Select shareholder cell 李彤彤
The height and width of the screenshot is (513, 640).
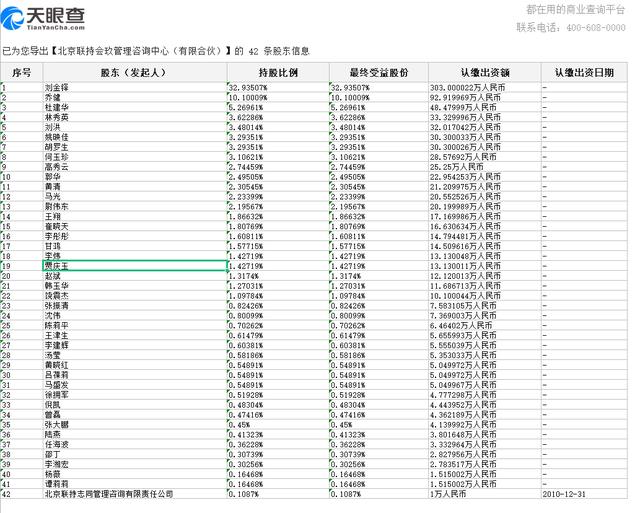135,236
